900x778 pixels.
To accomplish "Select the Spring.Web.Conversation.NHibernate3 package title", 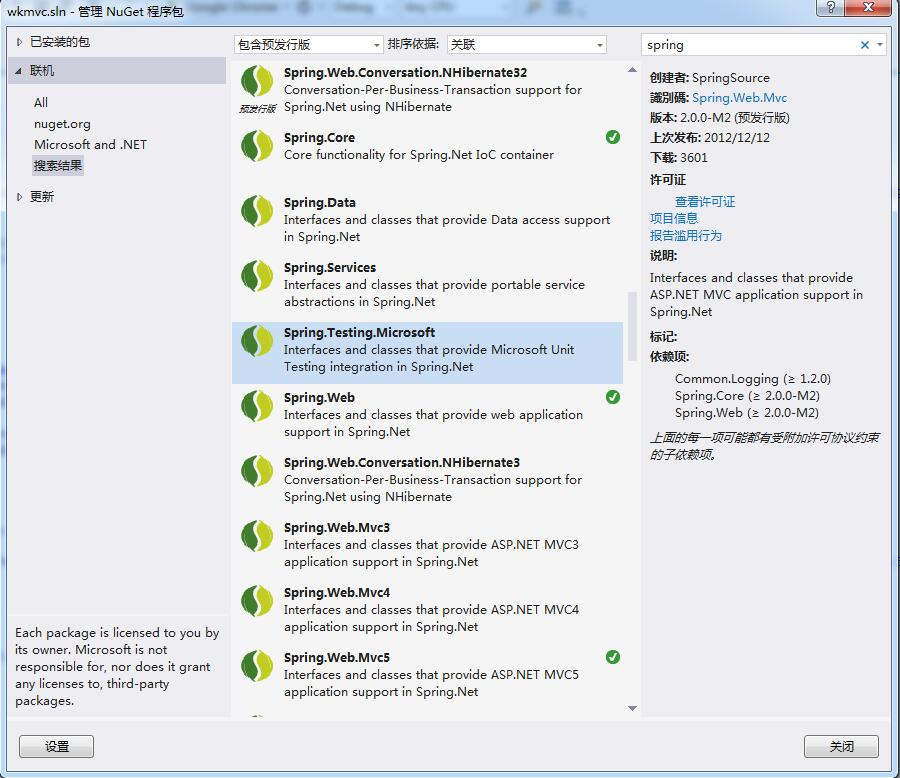I will pyautogui.click(x=402, y=462).
